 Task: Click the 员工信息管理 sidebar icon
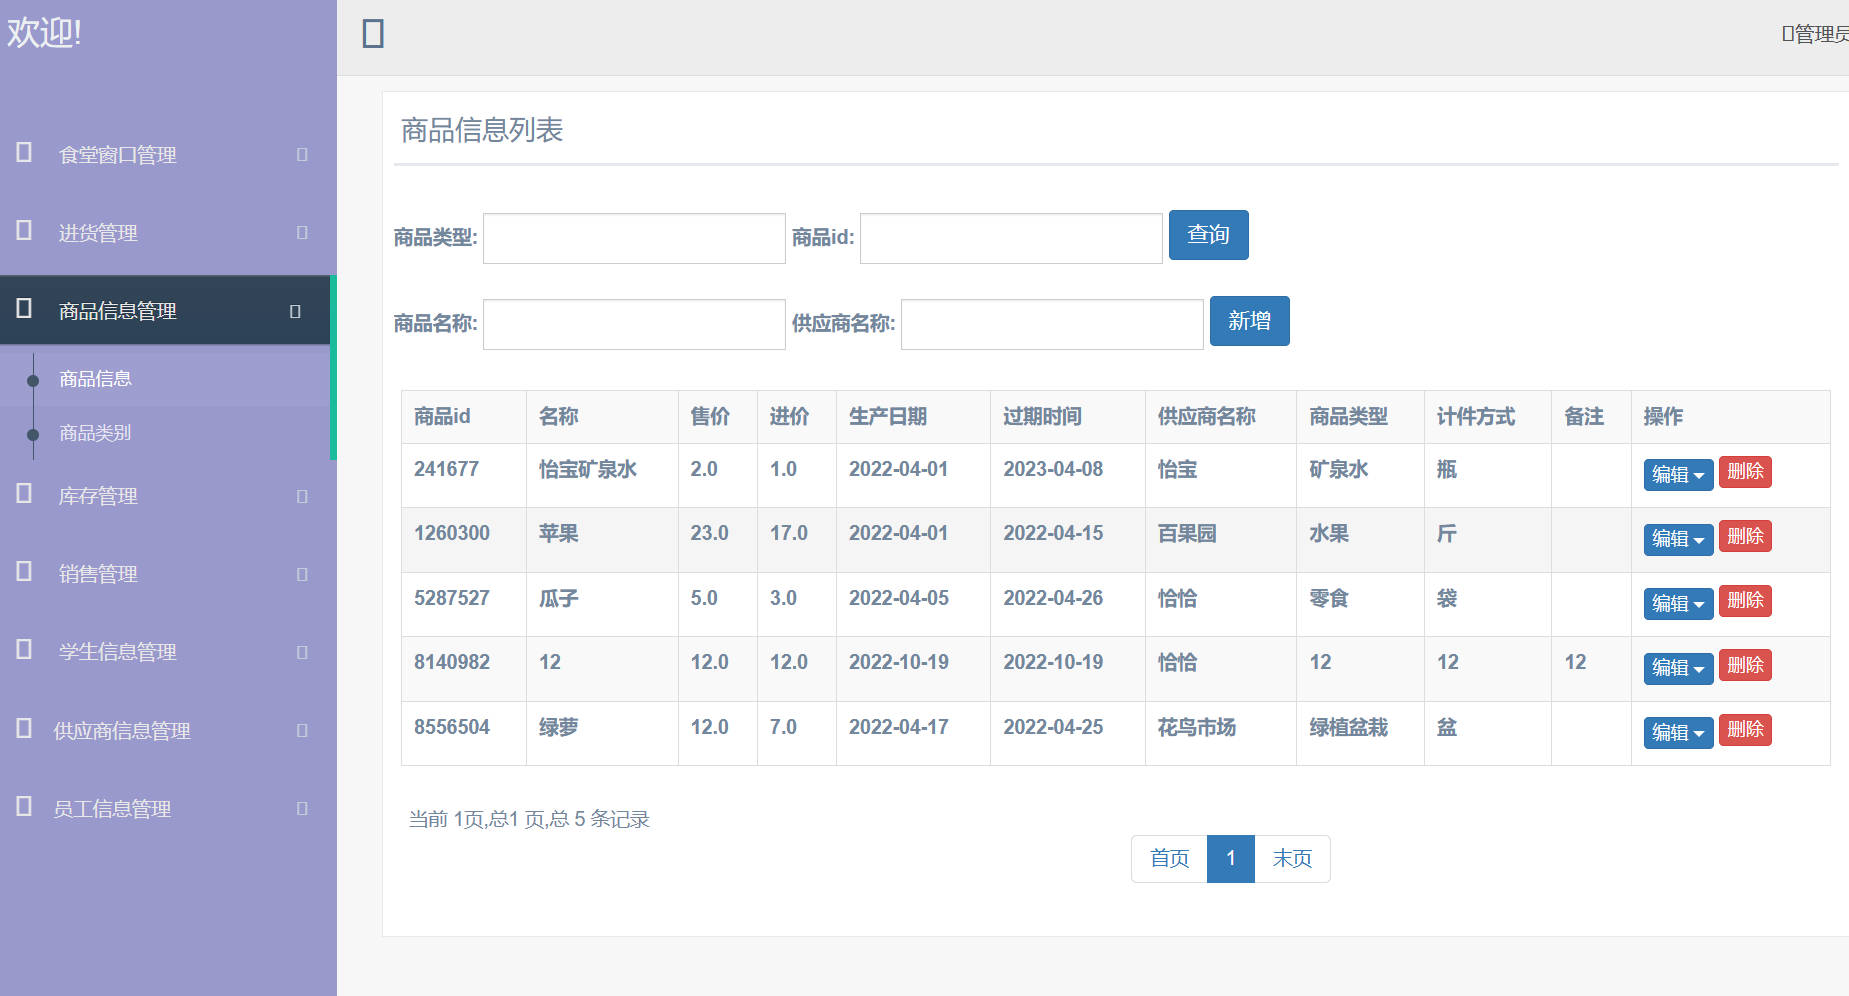[x=22, y=808]
